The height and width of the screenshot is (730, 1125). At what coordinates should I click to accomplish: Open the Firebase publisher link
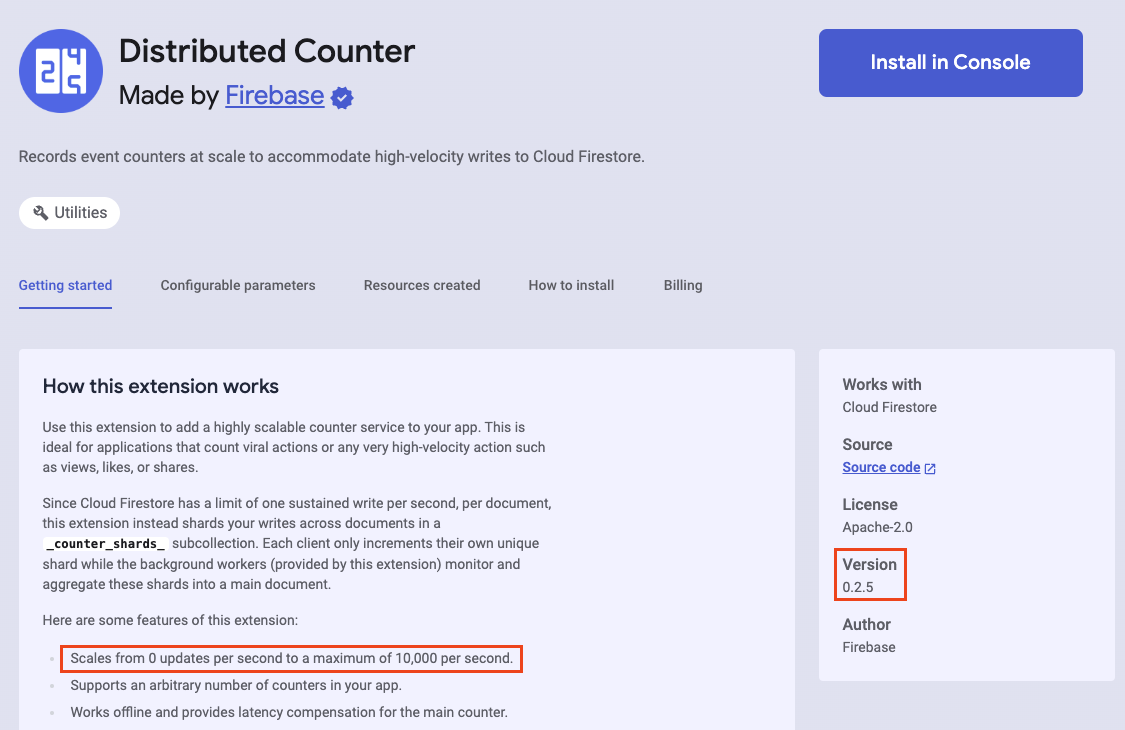click(275, 95)
